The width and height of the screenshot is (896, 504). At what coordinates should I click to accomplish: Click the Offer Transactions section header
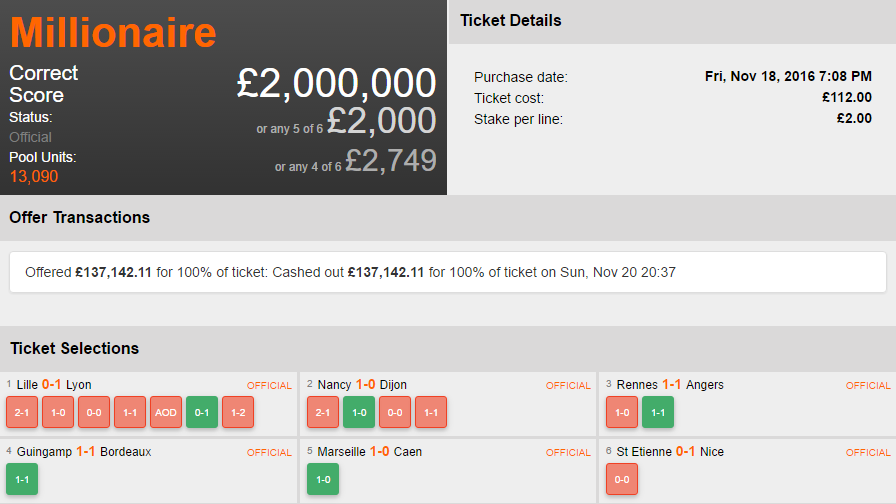click(x=80, y=217)
